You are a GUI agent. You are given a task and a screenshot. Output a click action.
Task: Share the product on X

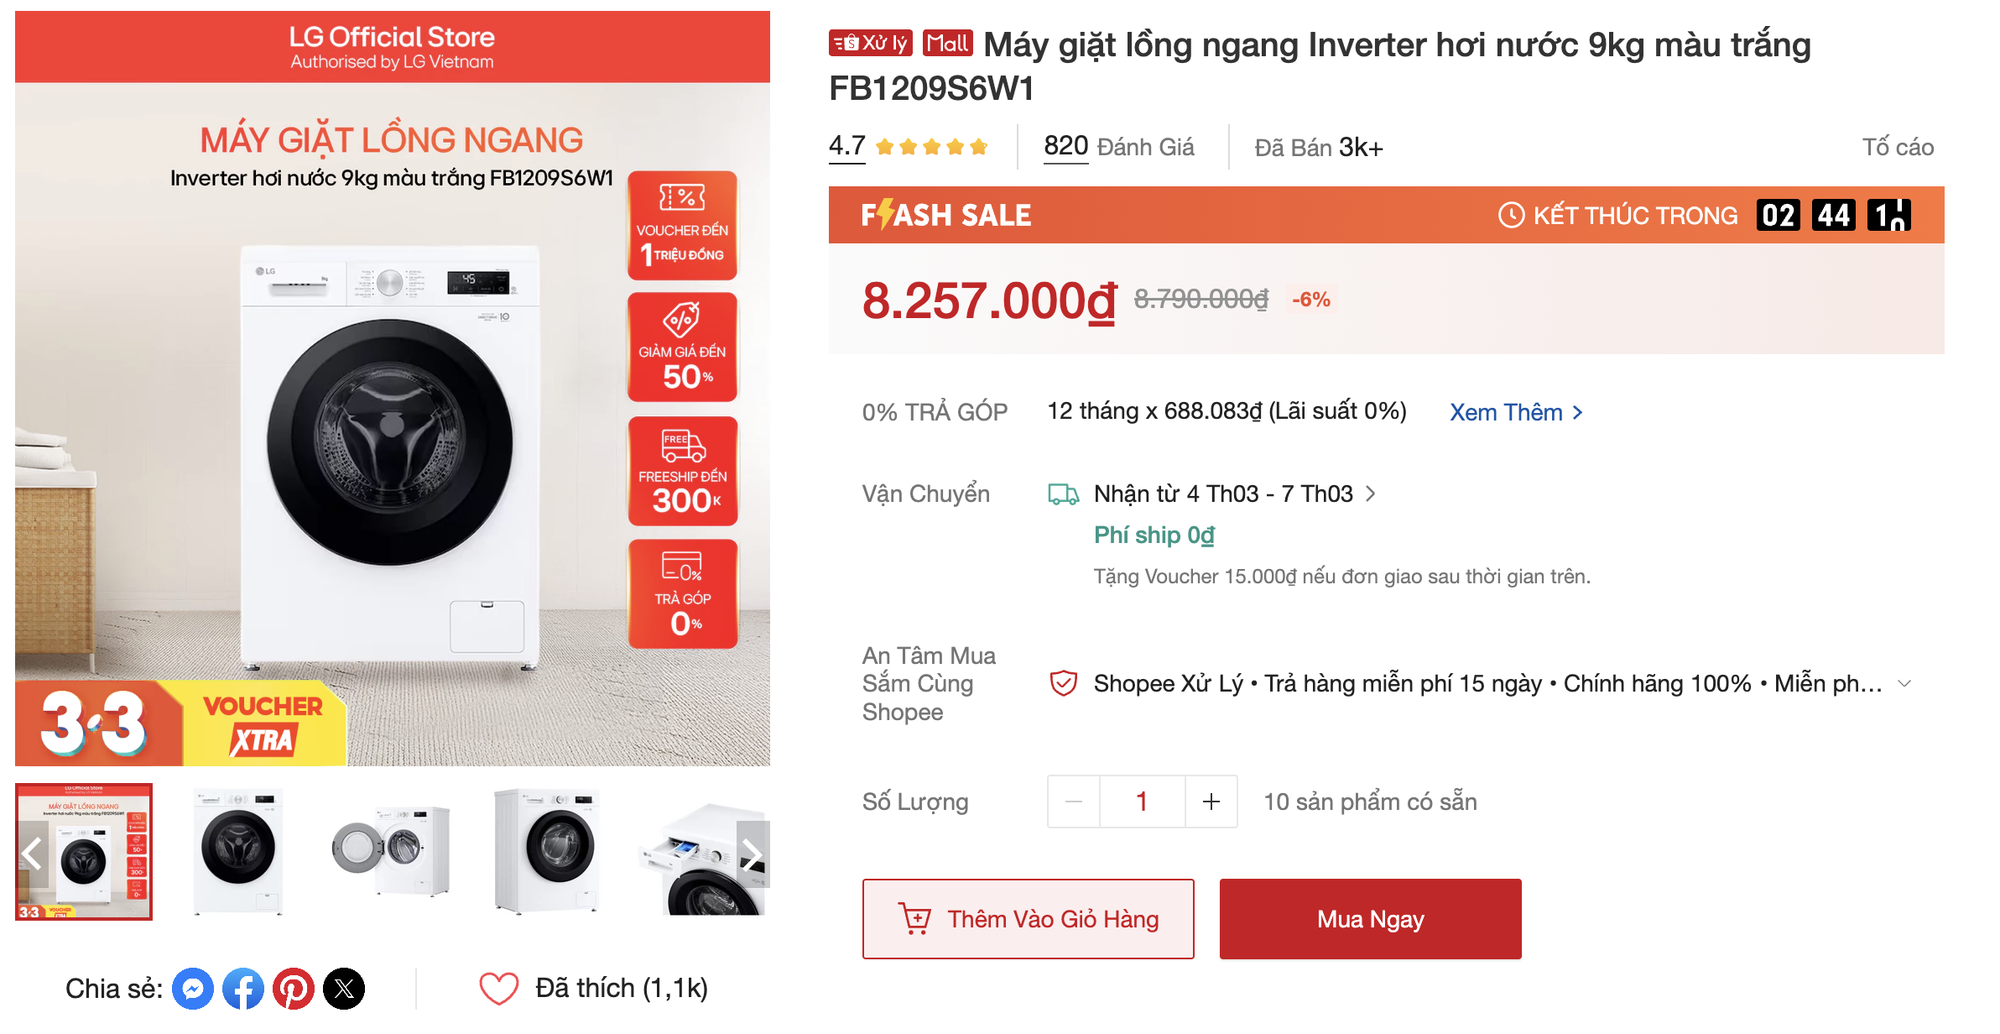(345, 988)
